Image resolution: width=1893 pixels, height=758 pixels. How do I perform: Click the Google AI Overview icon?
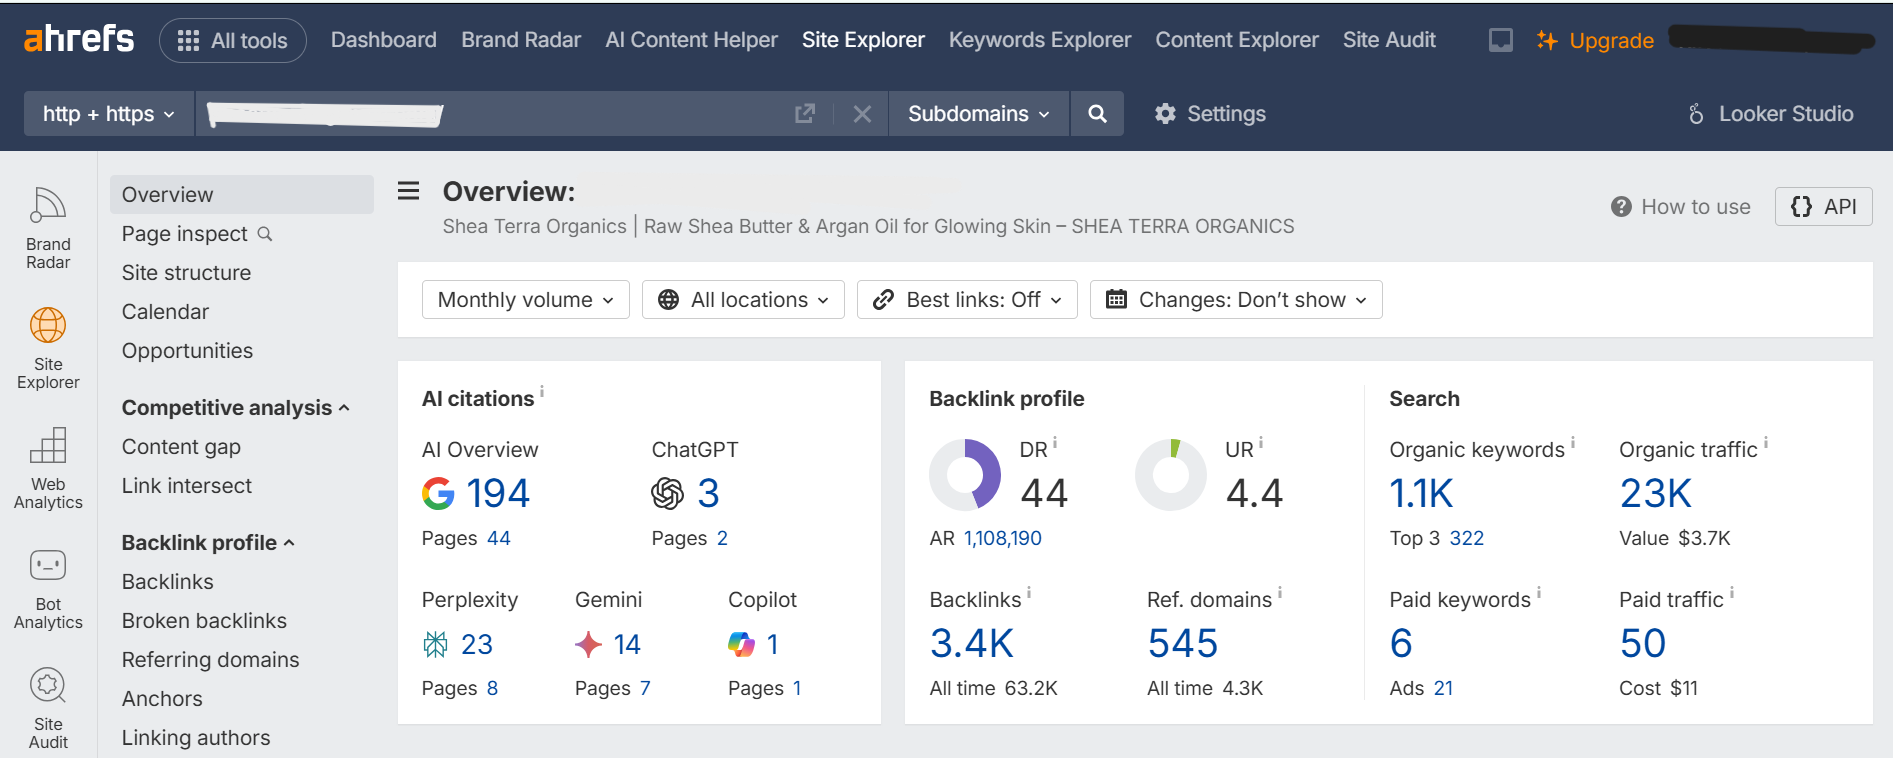tap(438, 493)
